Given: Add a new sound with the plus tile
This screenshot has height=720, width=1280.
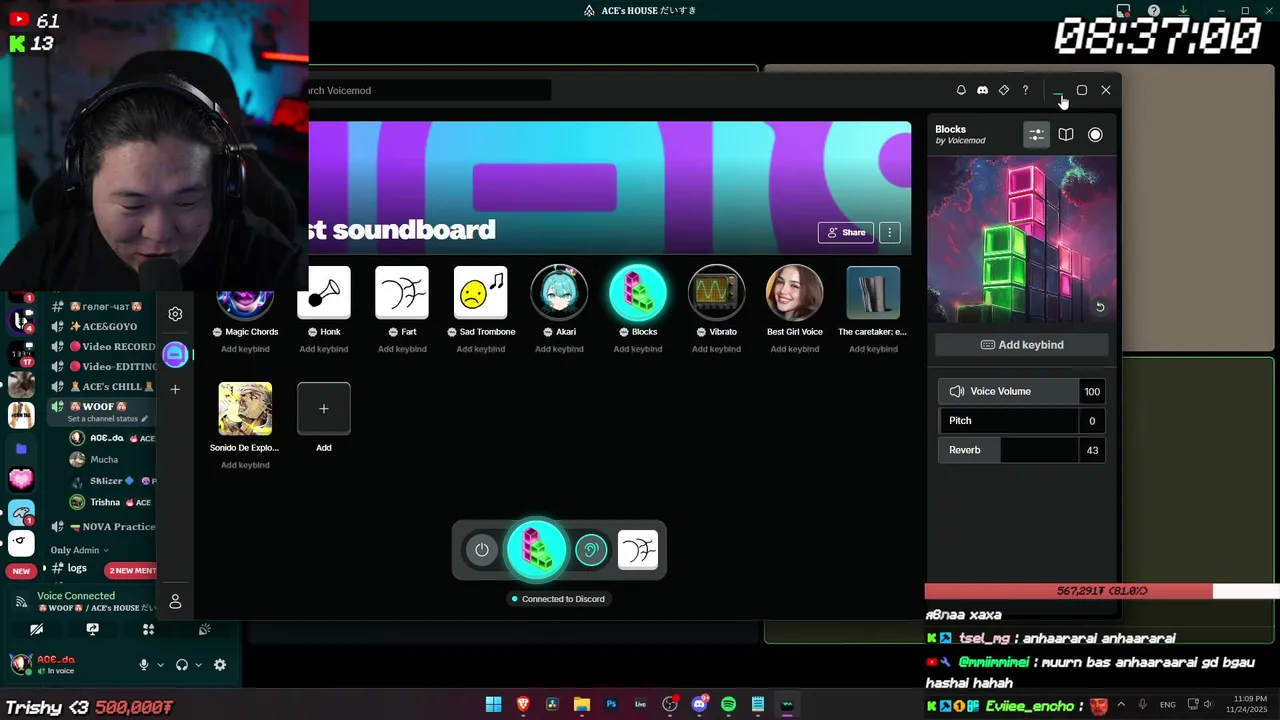Looking at the screenshot, I should 324,408.
